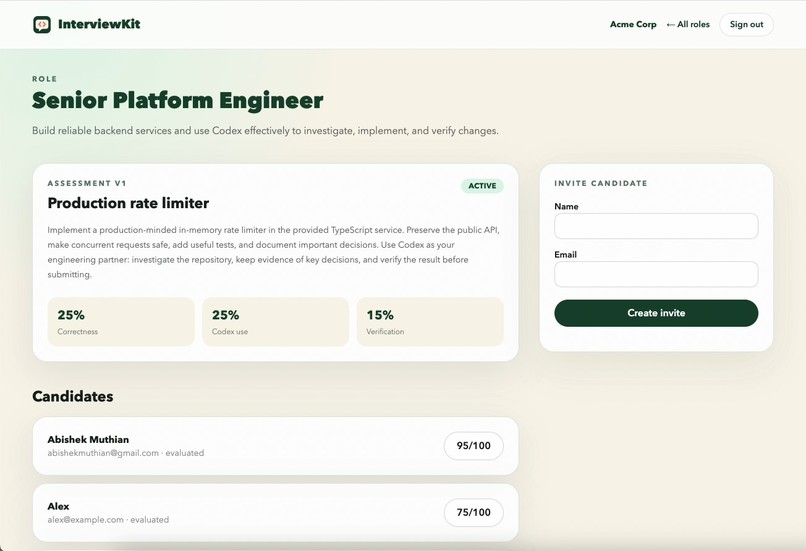Select the 25% Codex use card

click(x=276, y=322)
